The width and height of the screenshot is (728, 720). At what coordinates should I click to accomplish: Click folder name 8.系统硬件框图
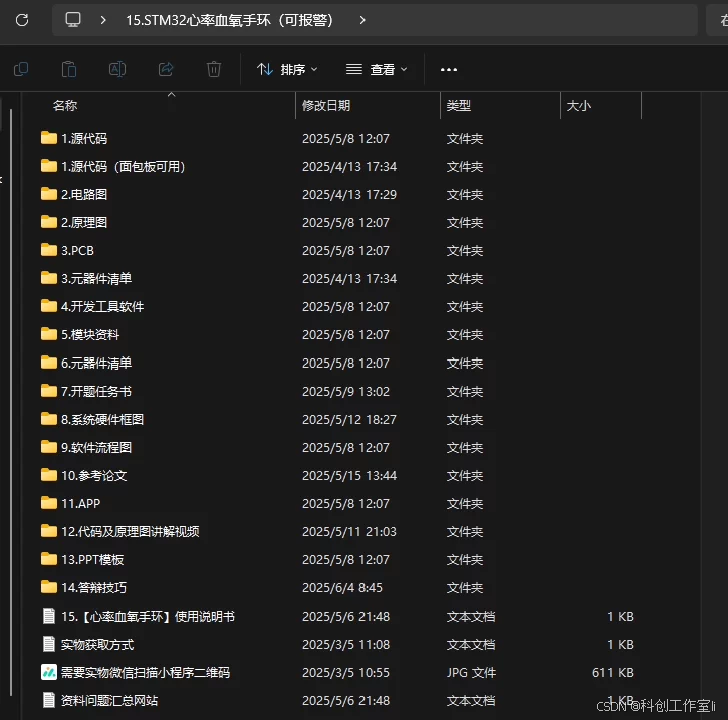tap(103, 419)
